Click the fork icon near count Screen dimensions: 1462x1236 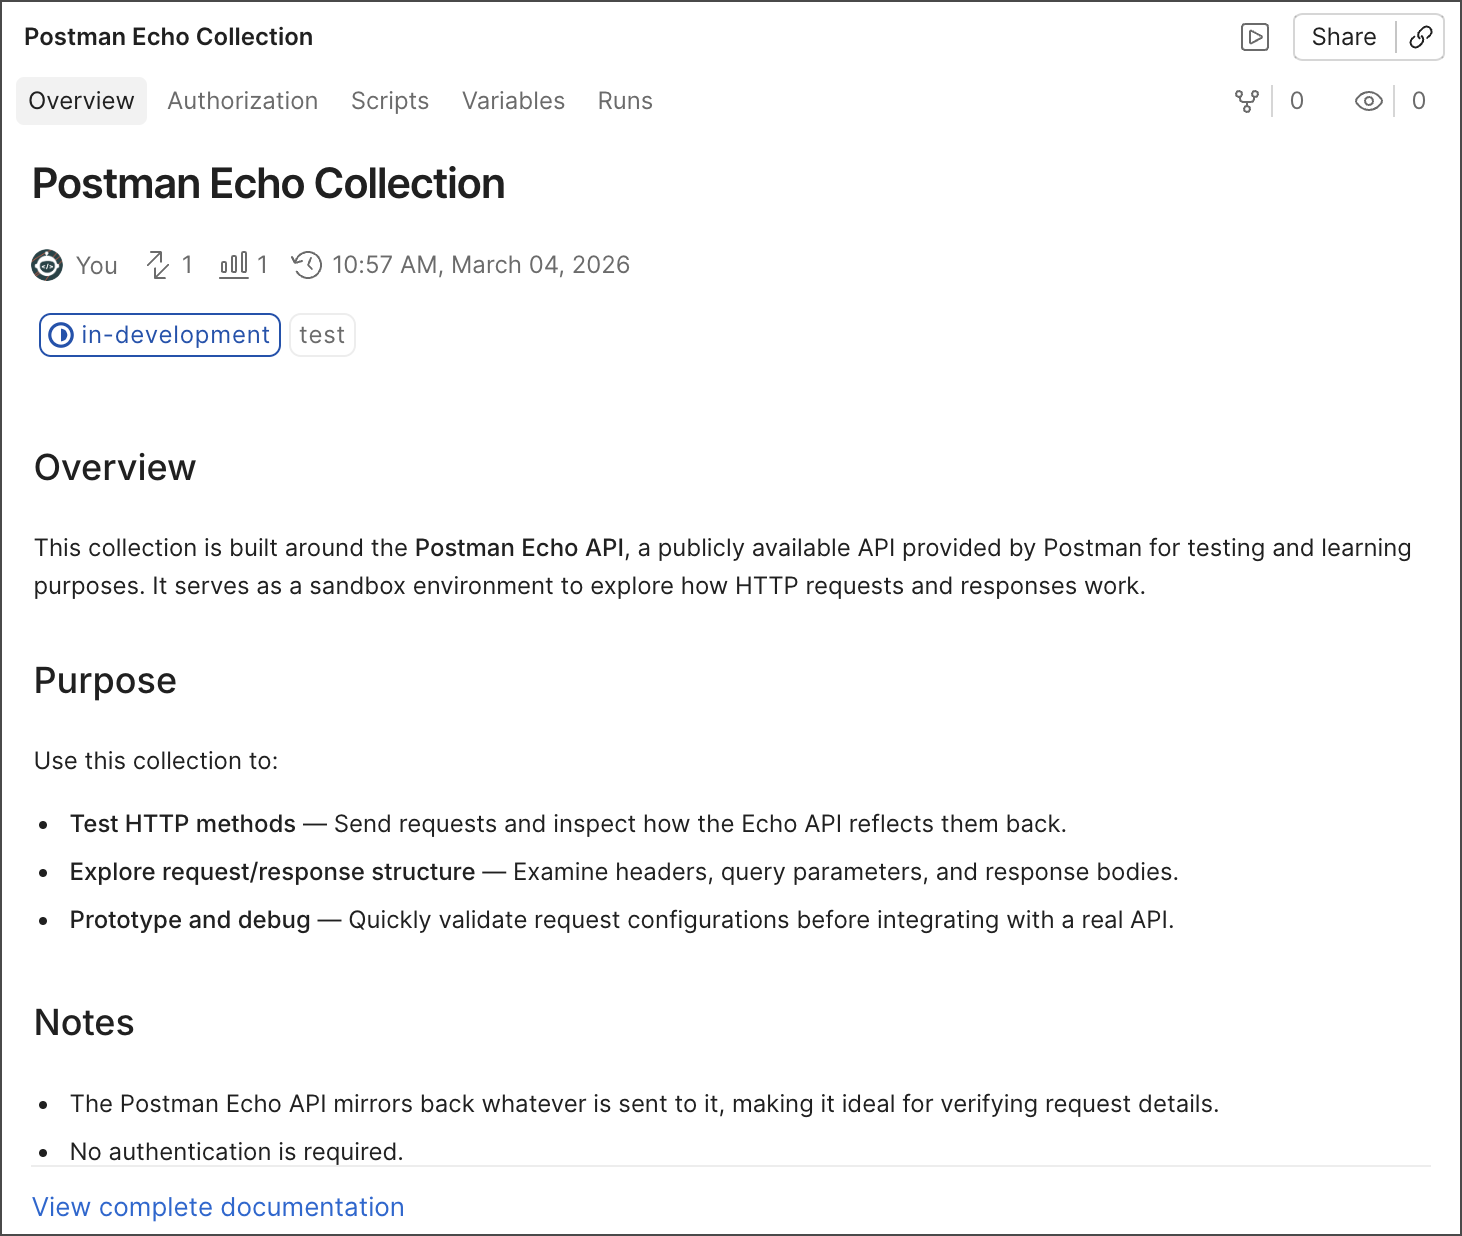point(1246,101)
